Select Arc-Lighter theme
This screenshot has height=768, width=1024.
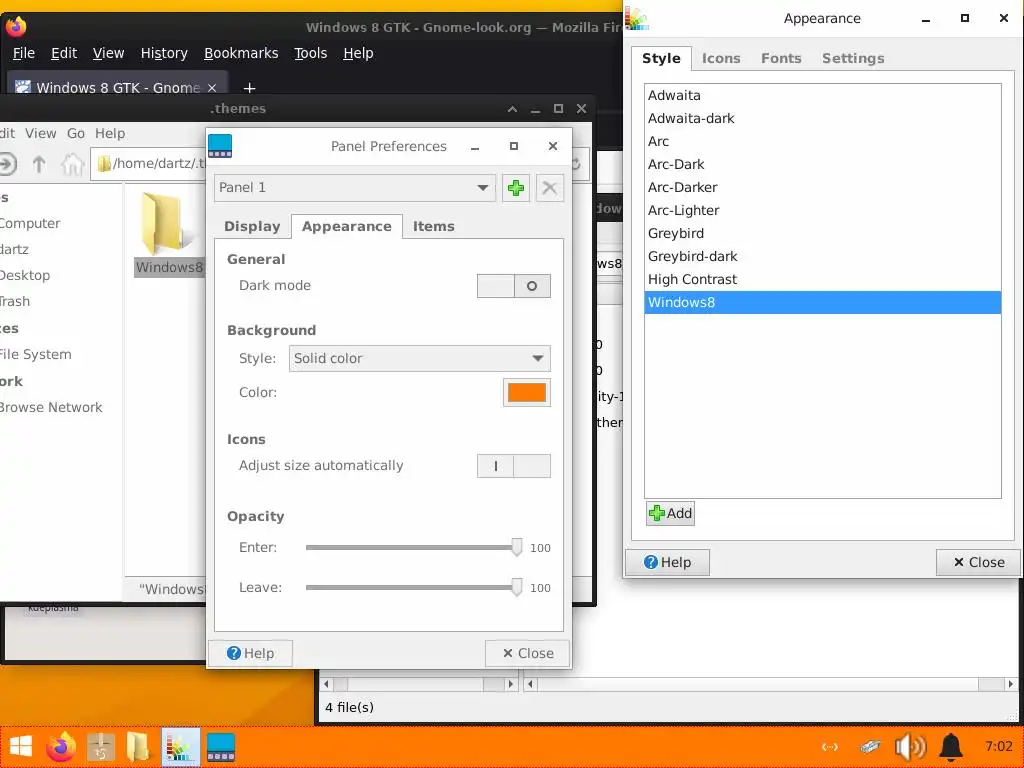[x=823, y=211]
